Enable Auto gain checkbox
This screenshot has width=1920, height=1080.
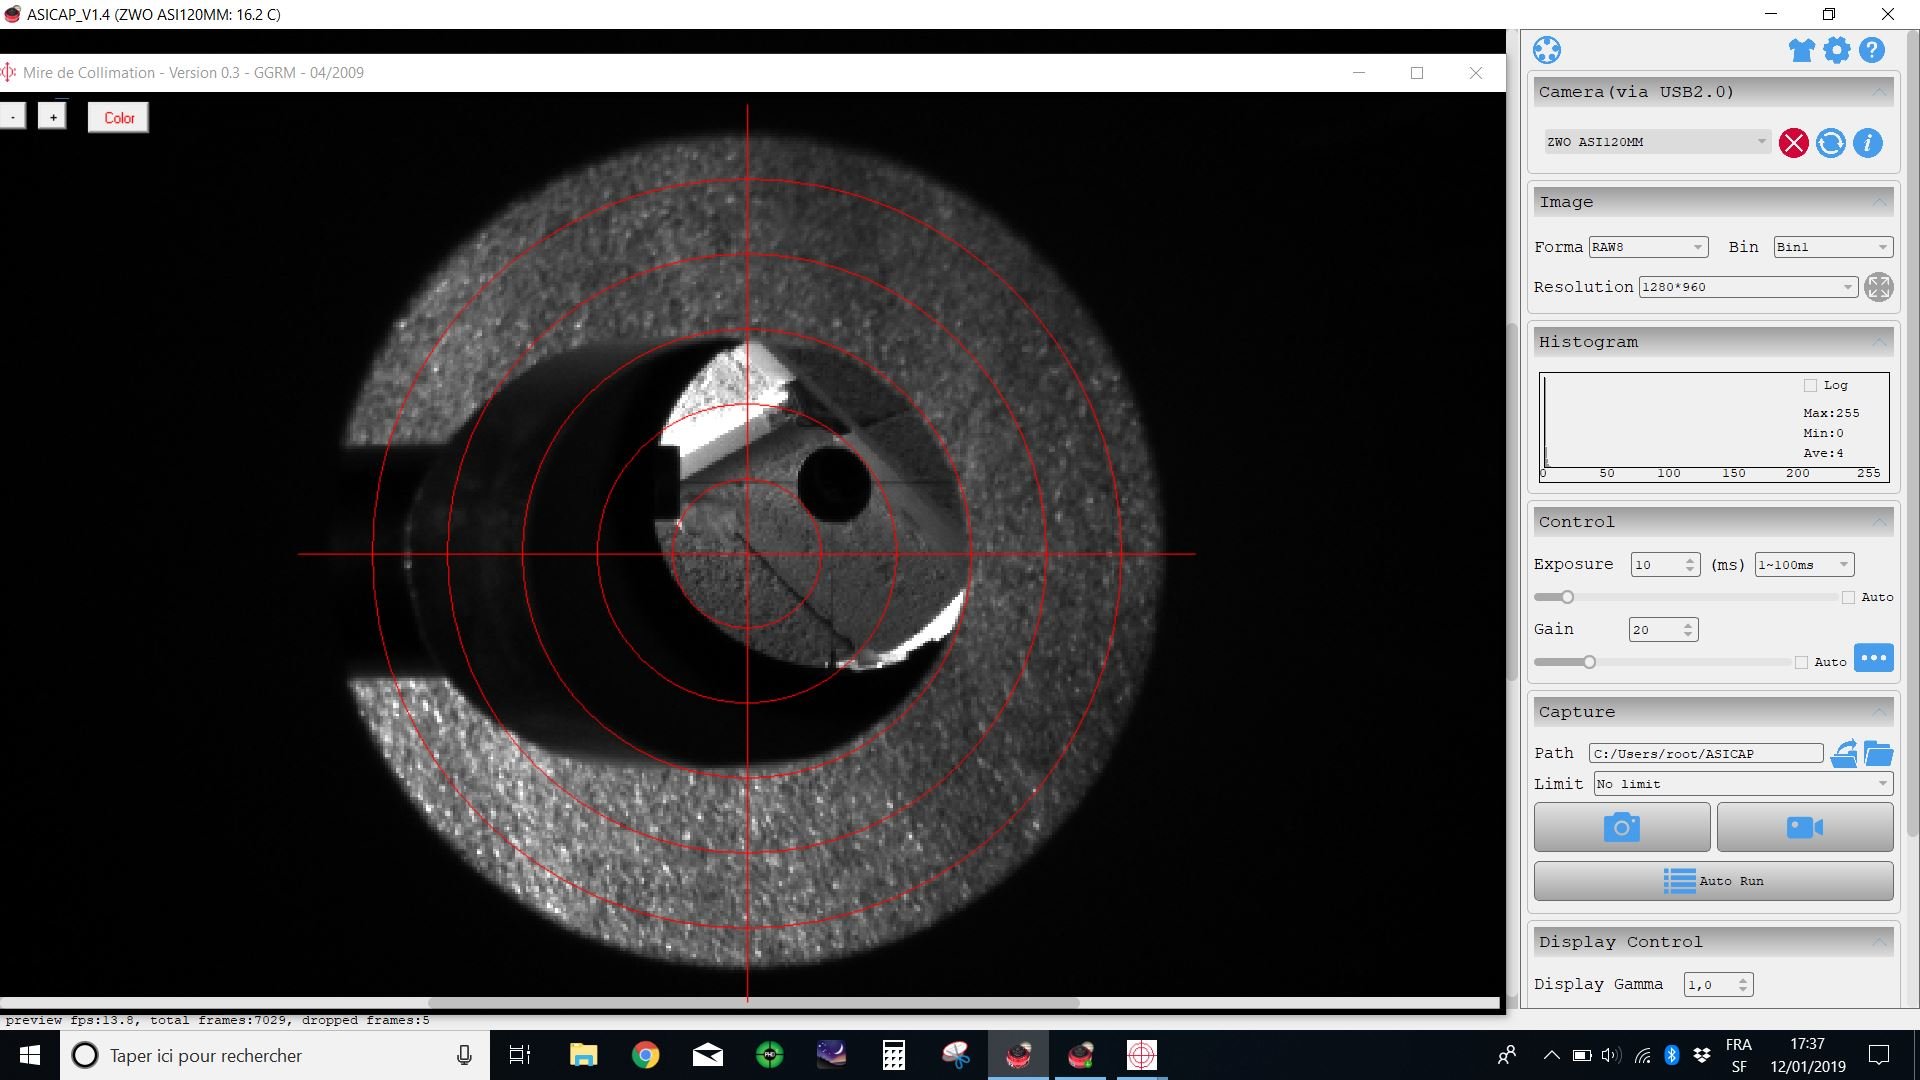1801,662
